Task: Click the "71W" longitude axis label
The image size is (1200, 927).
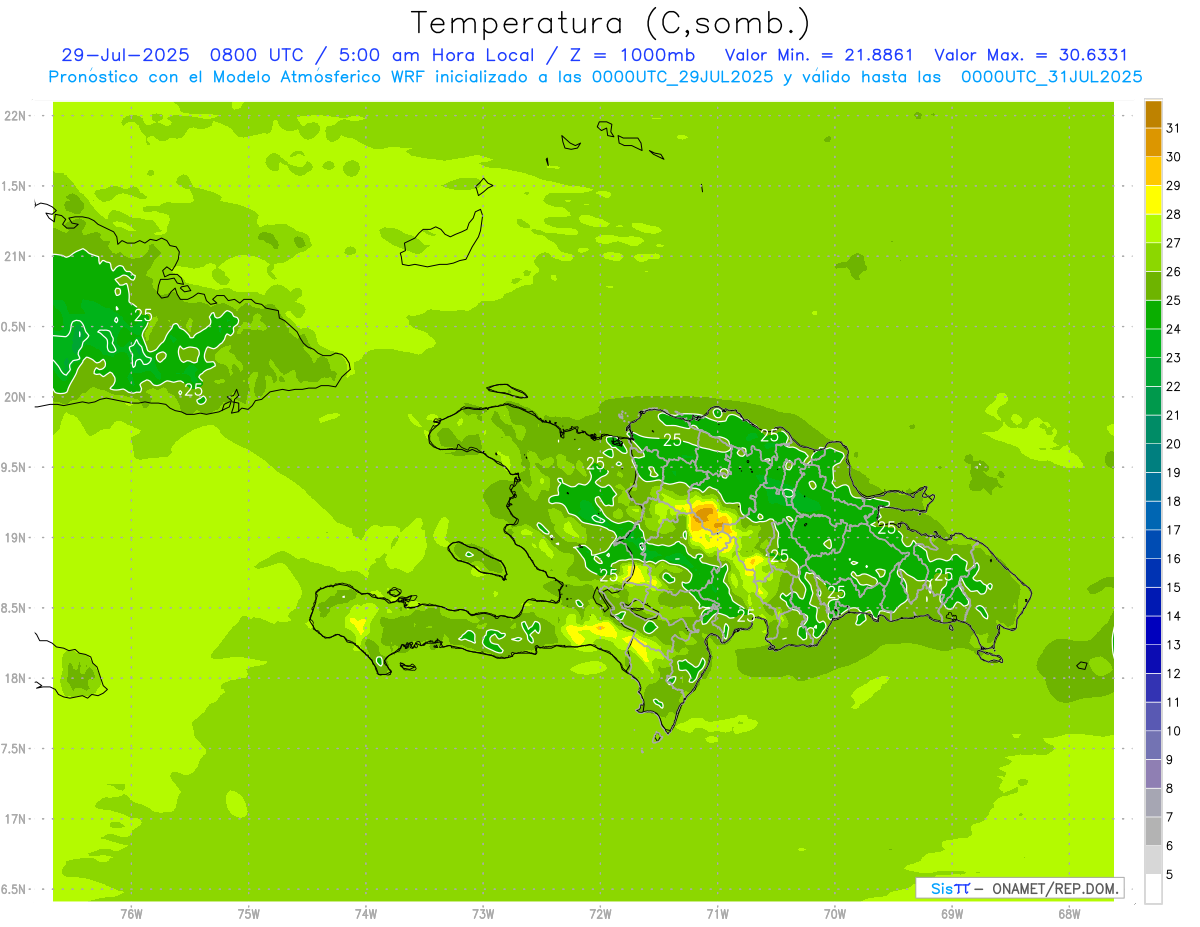Action: click(717, 913)
